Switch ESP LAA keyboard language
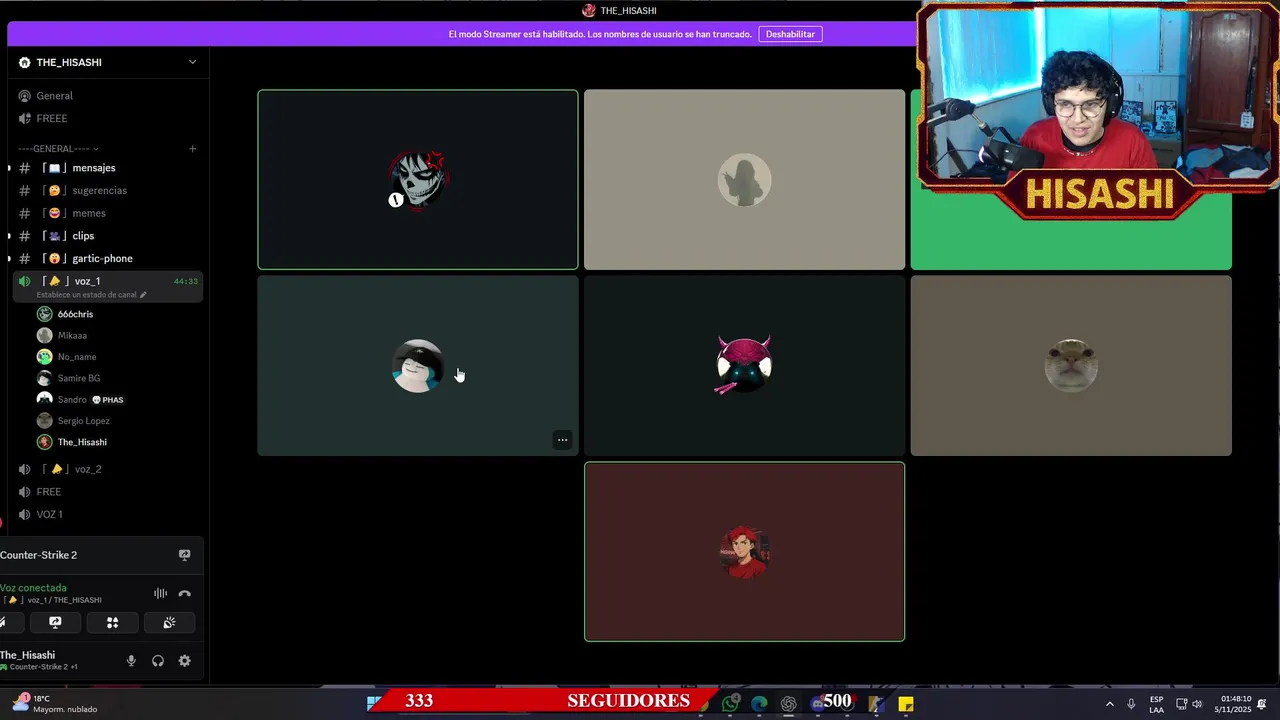The width and height of the screenshot is (1280, 720). (x=1157, y=704)
